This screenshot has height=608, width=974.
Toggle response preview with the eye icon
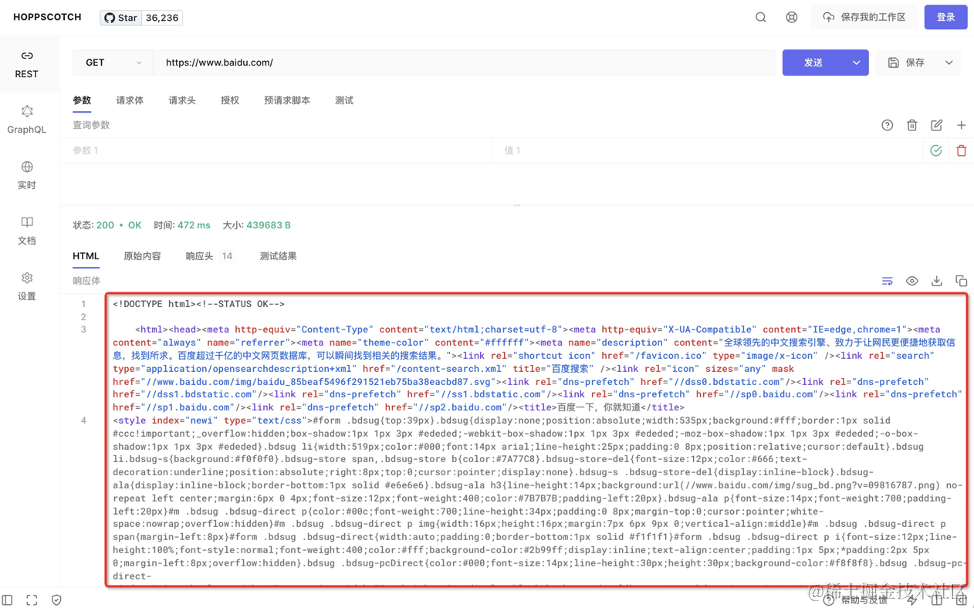912,281
